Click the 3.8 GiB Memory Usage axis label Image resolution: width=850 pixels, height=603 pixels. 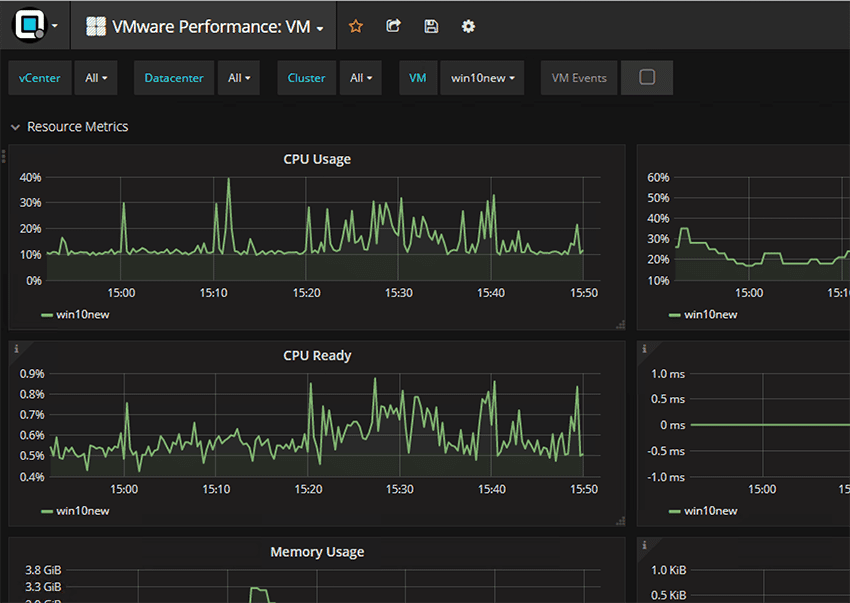click(x=43, y=570)
